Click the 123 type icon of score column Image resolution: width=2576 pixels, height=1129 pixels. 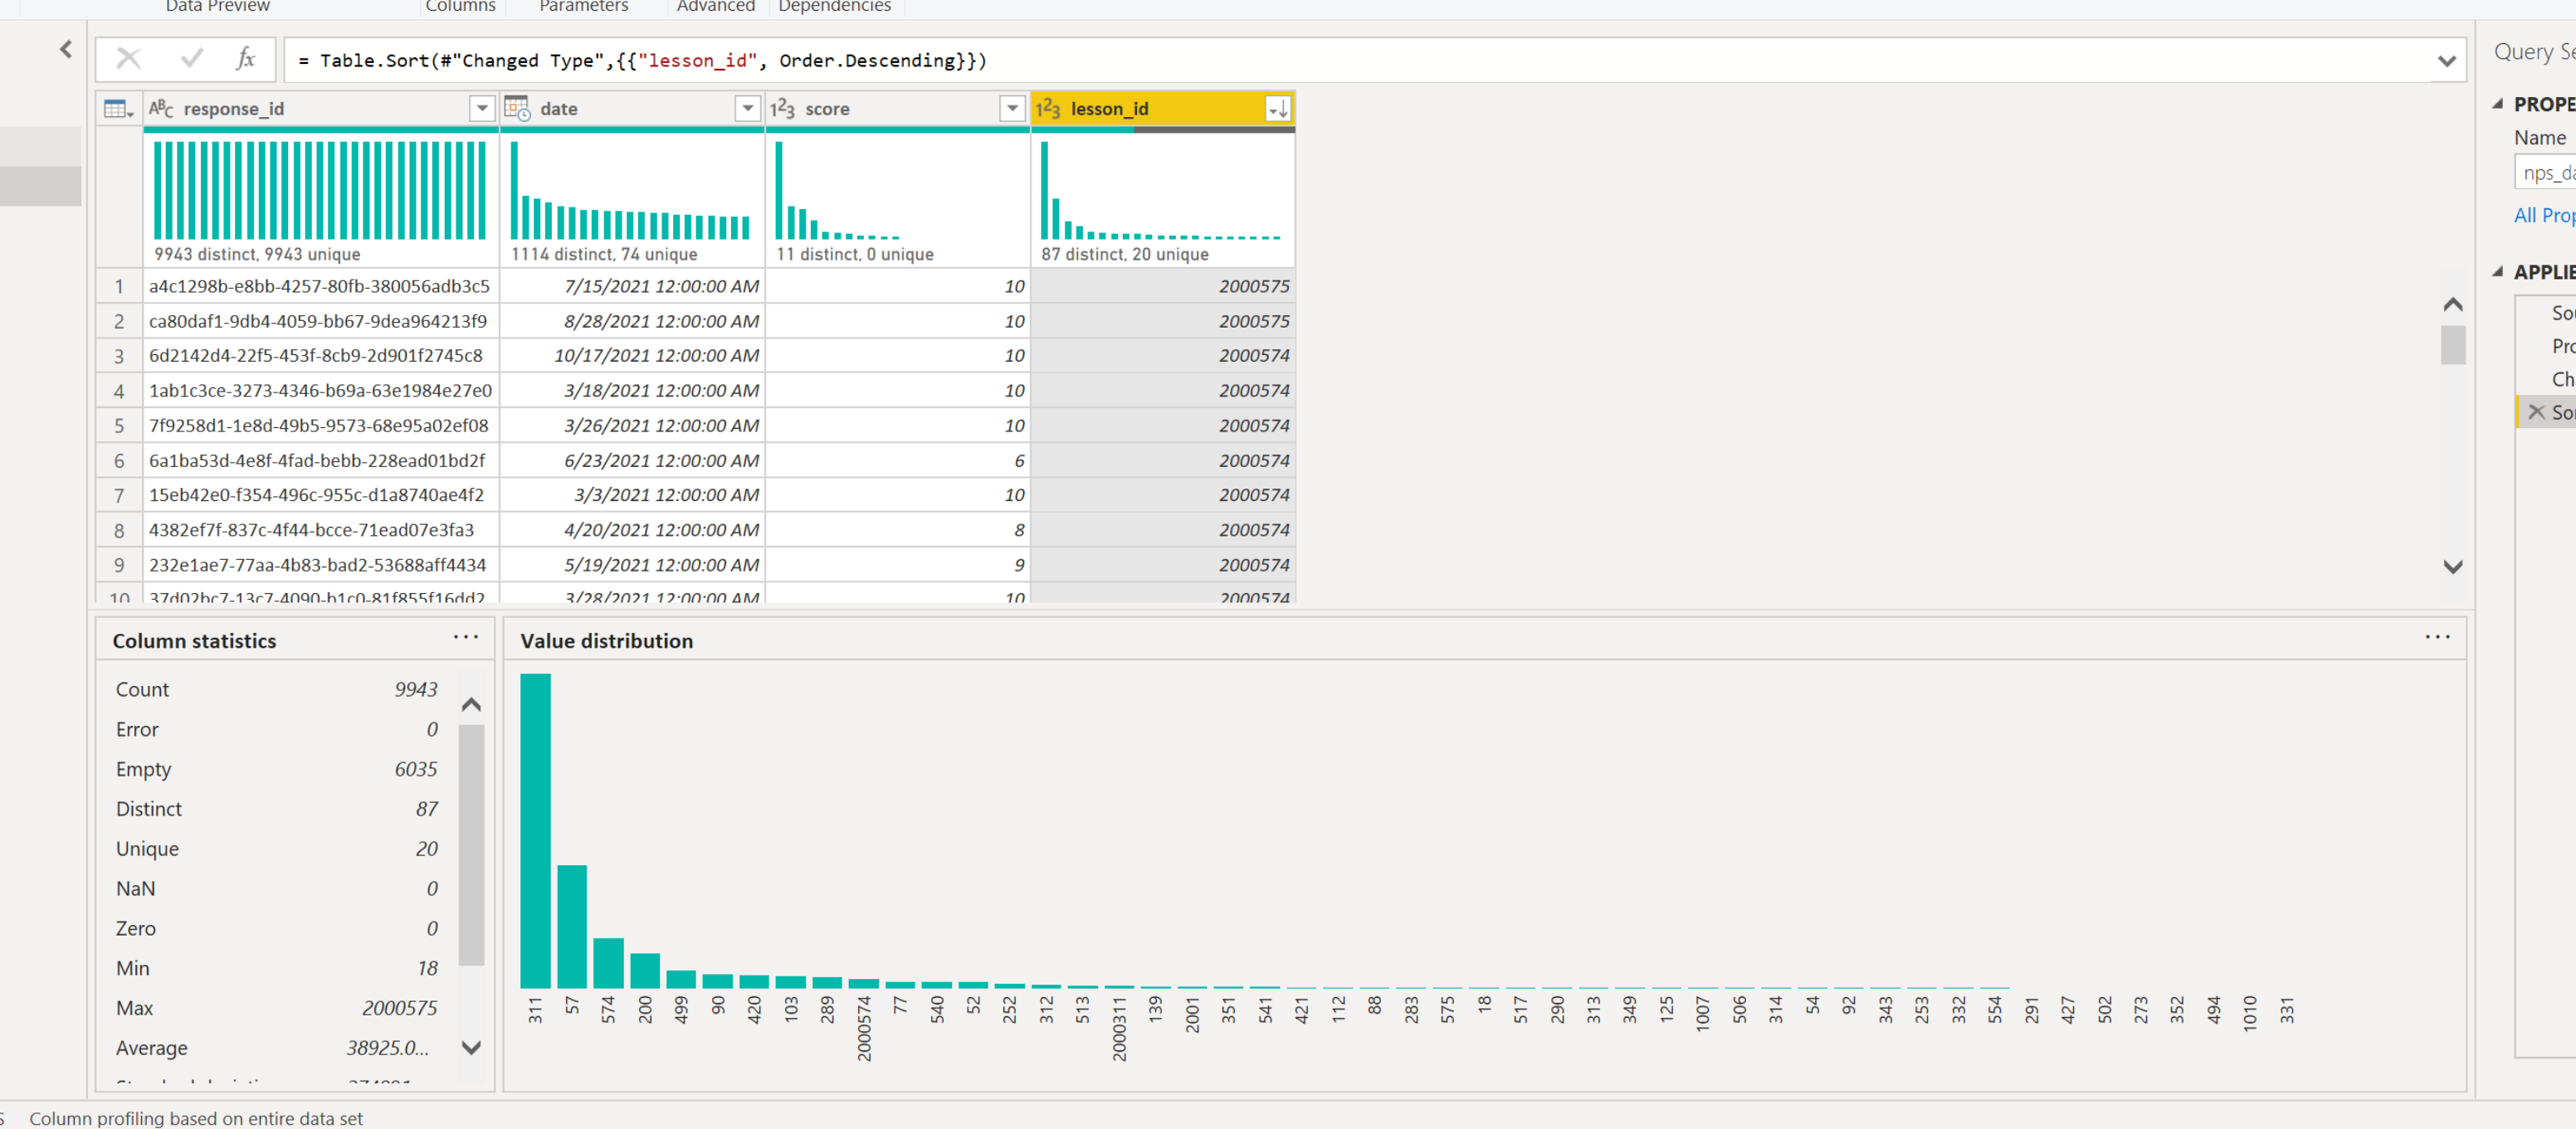point(782,108)
